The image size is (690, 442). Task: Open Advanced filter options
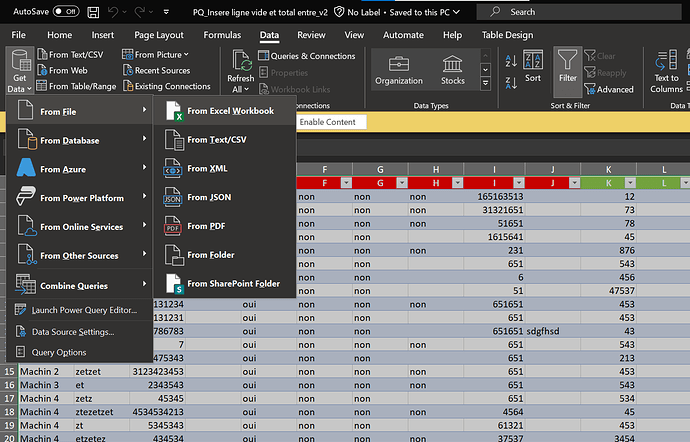609,89
